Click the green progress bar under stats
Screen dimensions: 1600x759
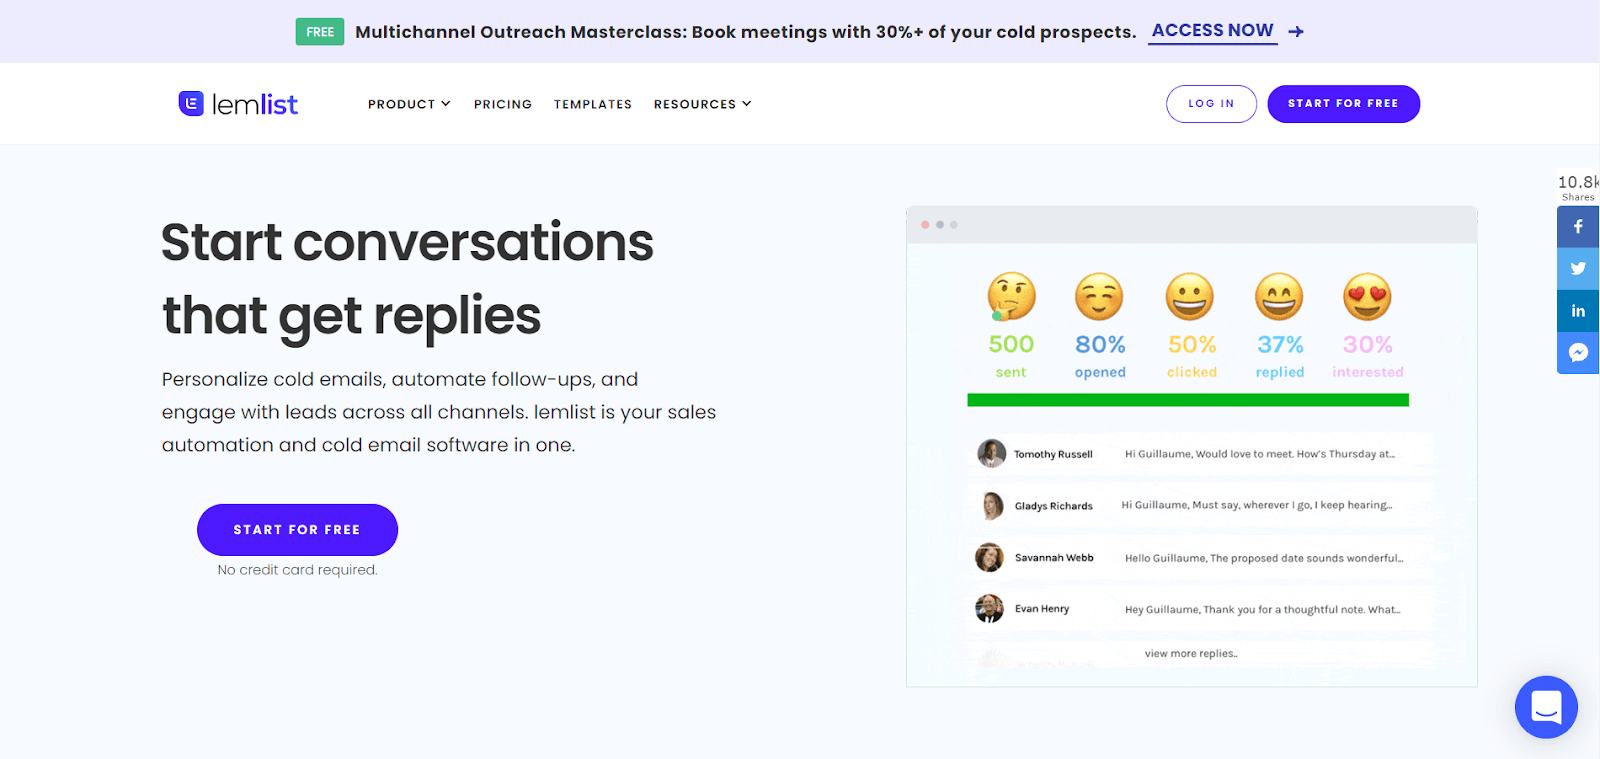coord(1188,400)
